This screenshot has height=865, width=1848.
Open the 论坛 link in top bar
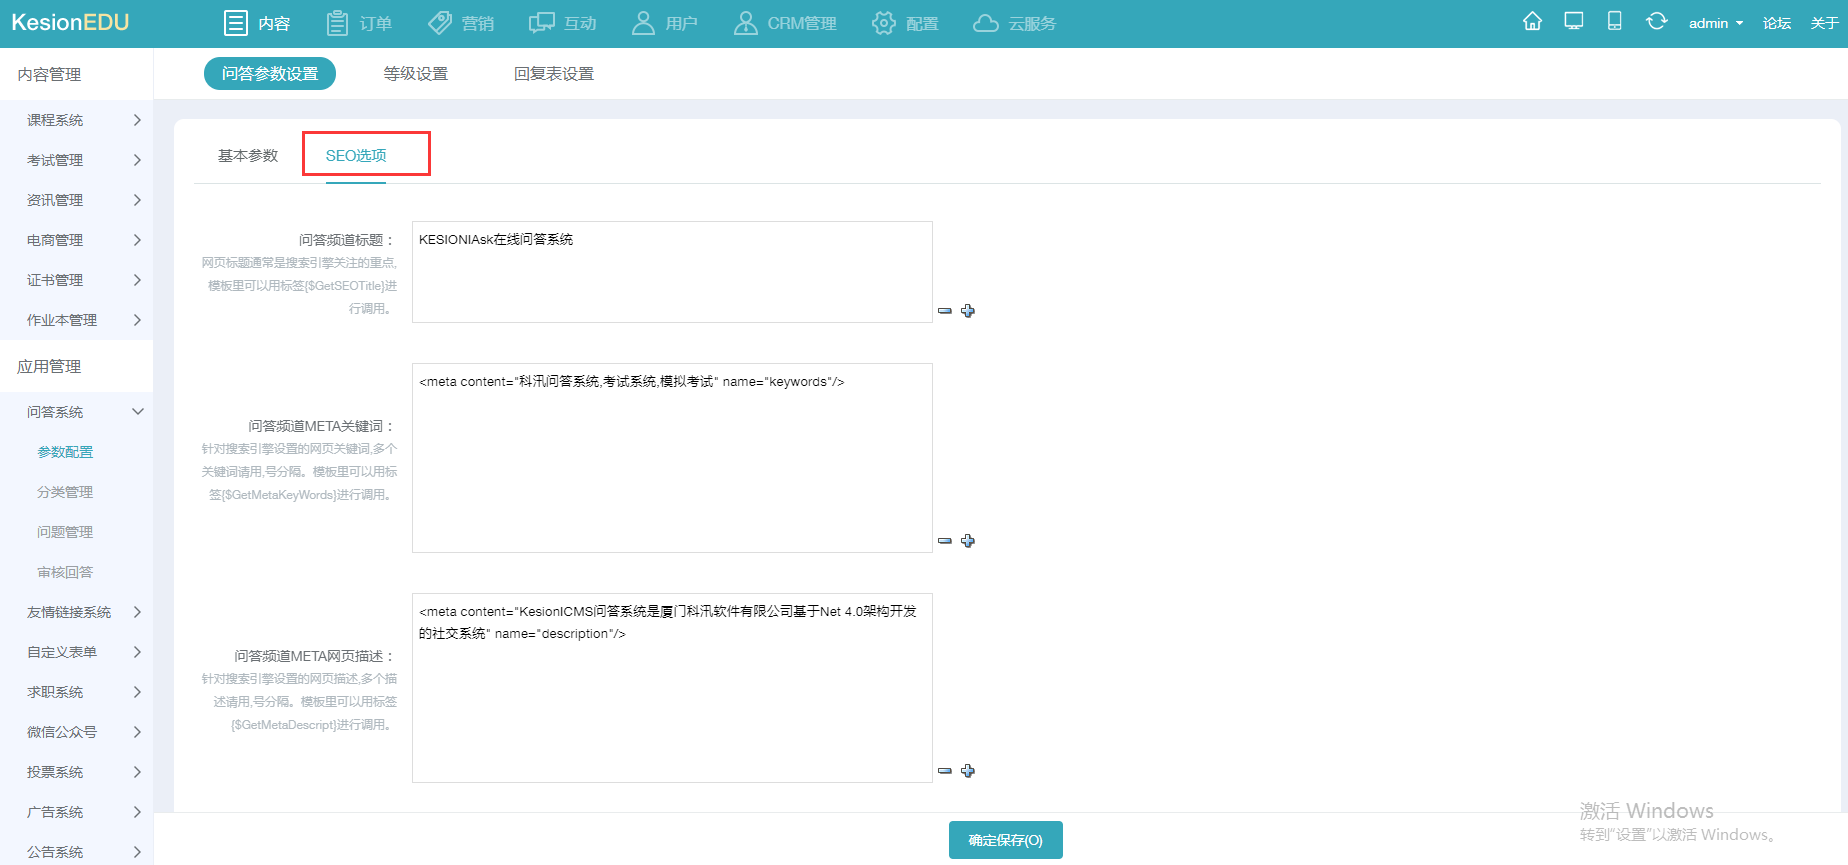(1776, 23)
